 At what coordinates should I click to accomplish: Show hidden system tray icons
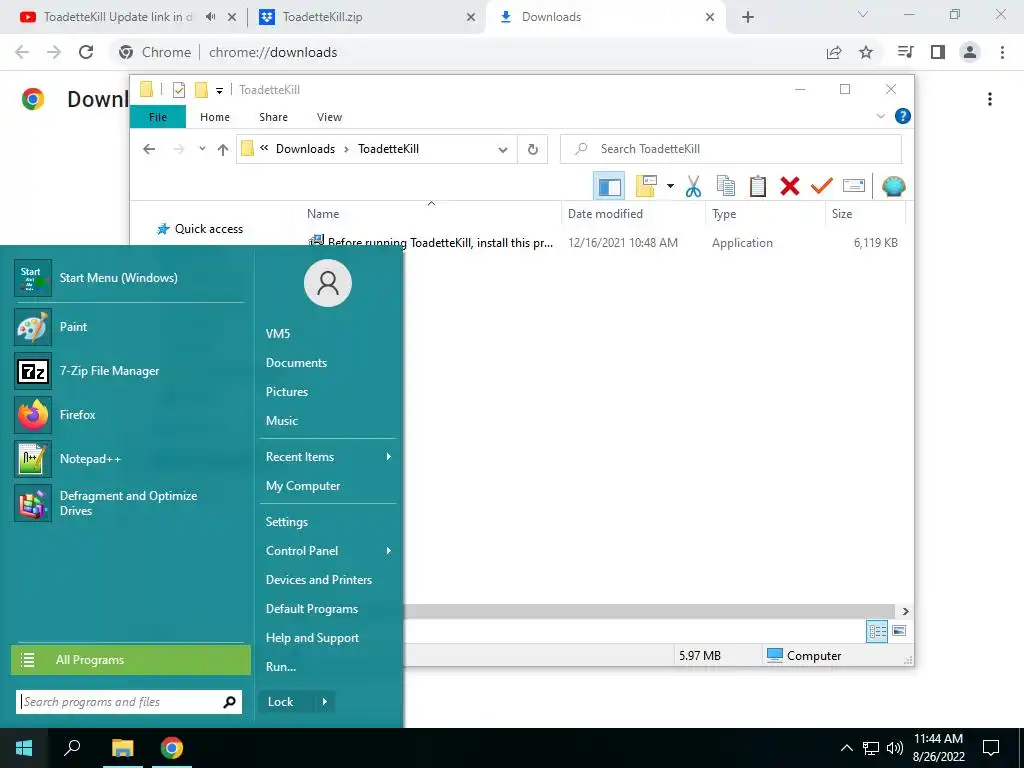click(846, 748)
